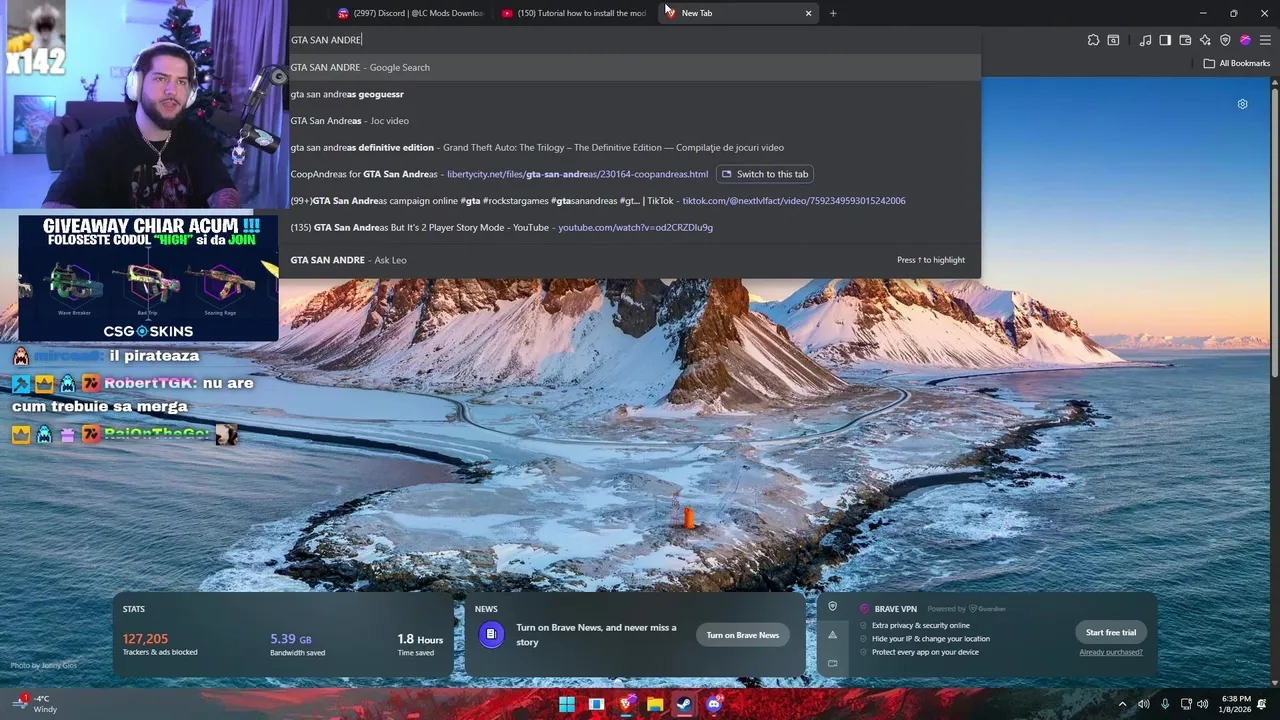Open Brave browser from the taskbar
Screen dimensions: 1280x720
tap(626, 704)
